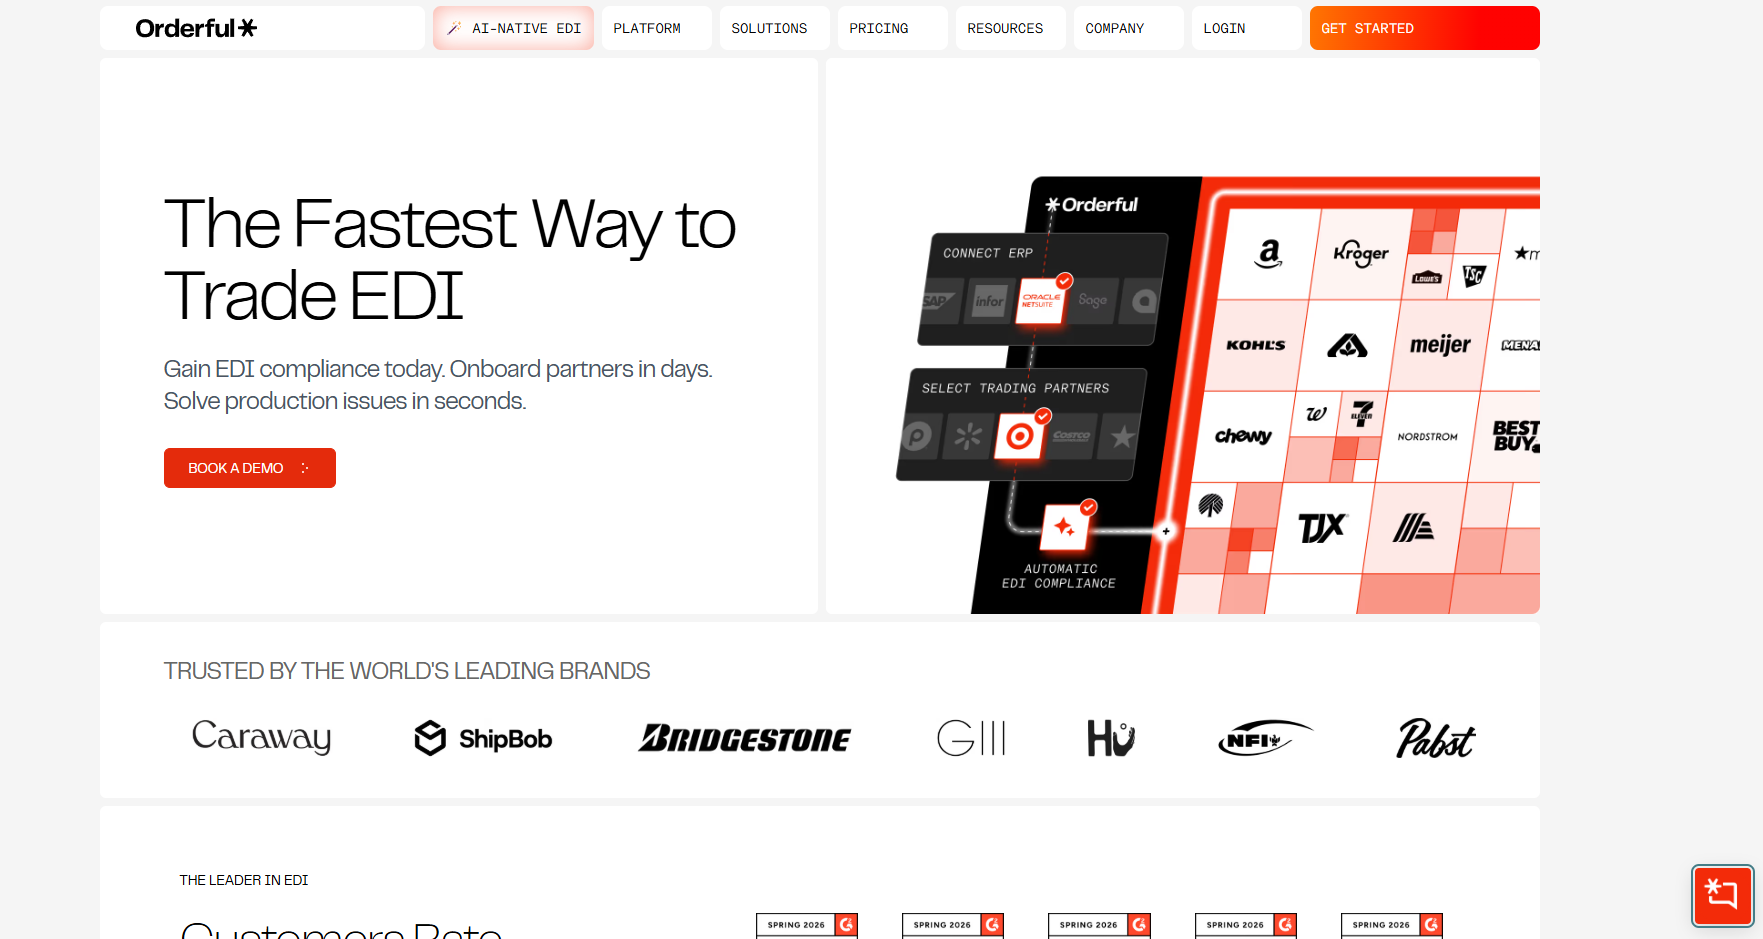Click the NFI brand logo
This screenshot has width=1763, height=939.
[1265, 738]
